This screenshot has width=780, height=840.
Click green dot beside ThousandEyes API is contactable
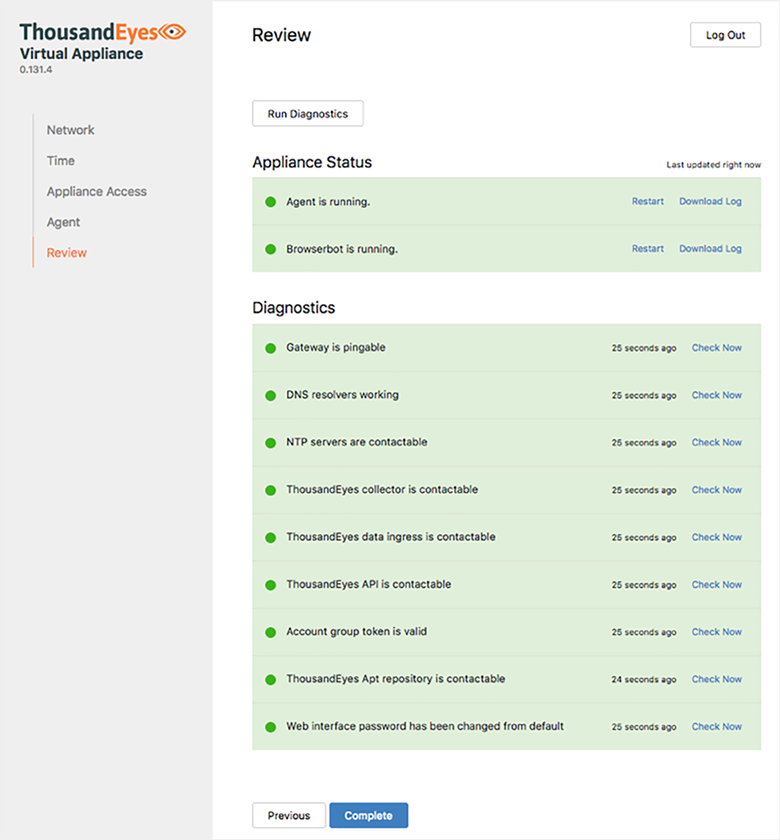270,585
